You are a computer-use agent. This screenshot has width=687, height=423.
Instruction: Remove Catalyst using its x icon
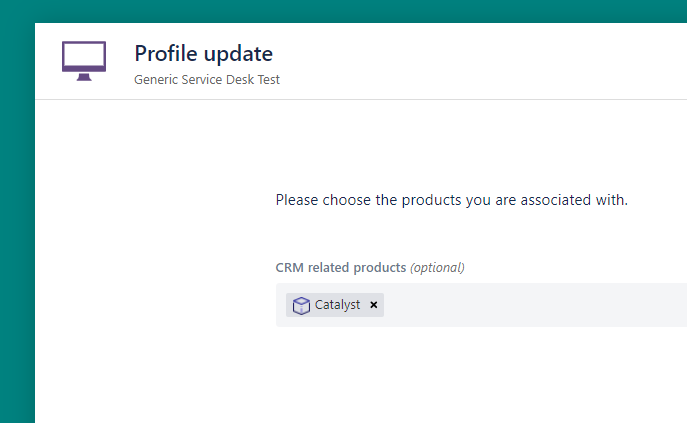(x=374, y=305)
